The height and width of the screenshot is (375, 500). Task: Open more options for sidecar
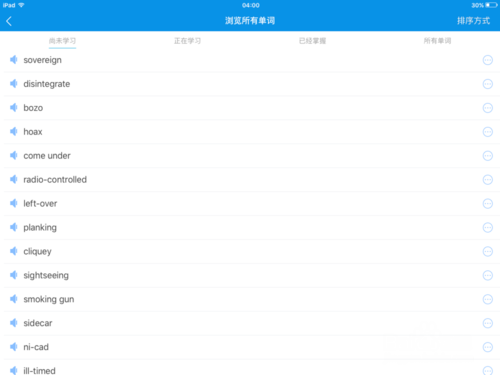[488, 323]
